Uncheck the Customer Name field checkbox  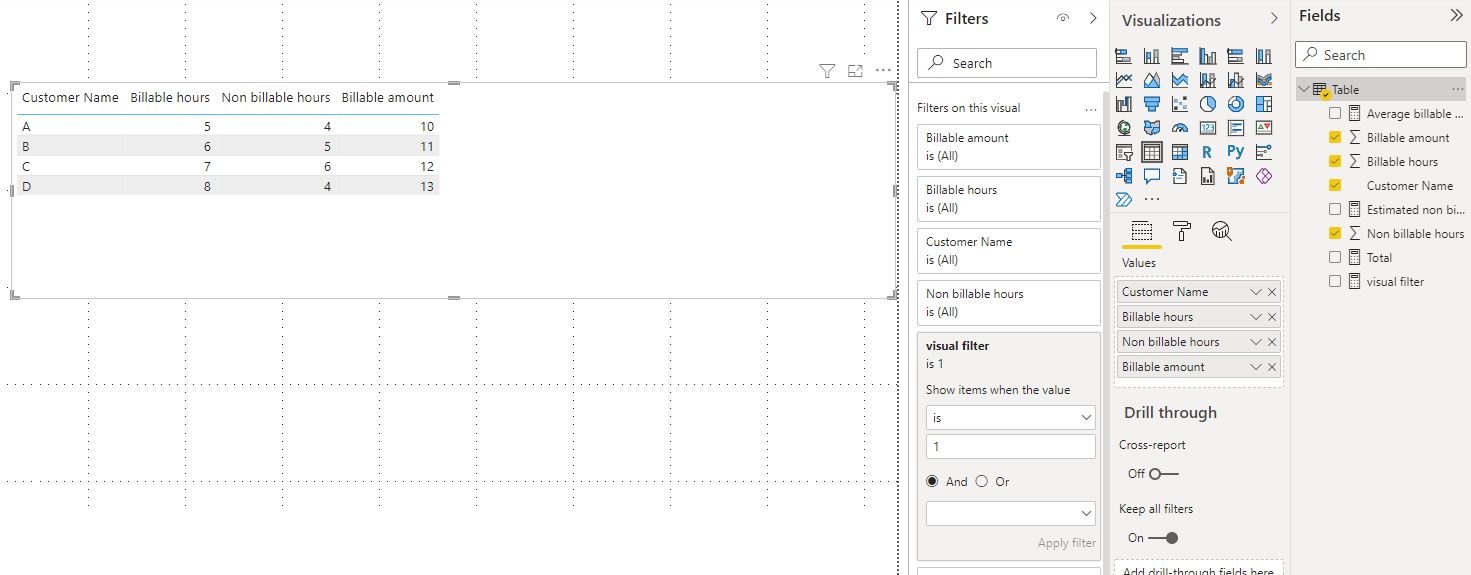(x=1335, y=186)
